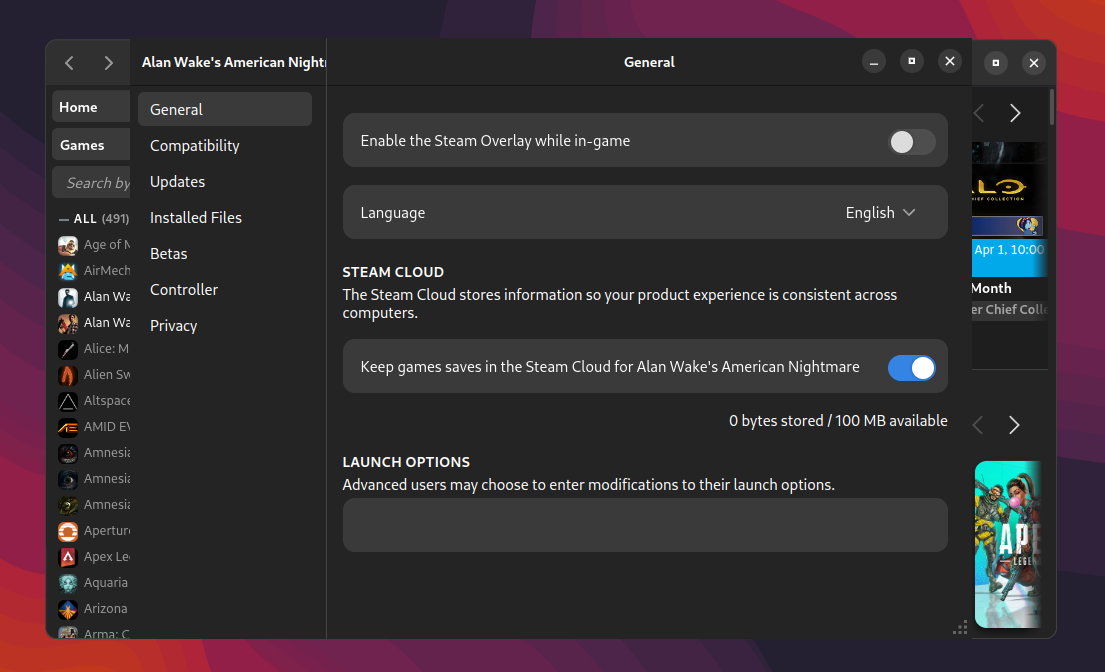Select the Aquaria game entry
Viewport: 1105px width, 672px height.
(x=94, y=583)
